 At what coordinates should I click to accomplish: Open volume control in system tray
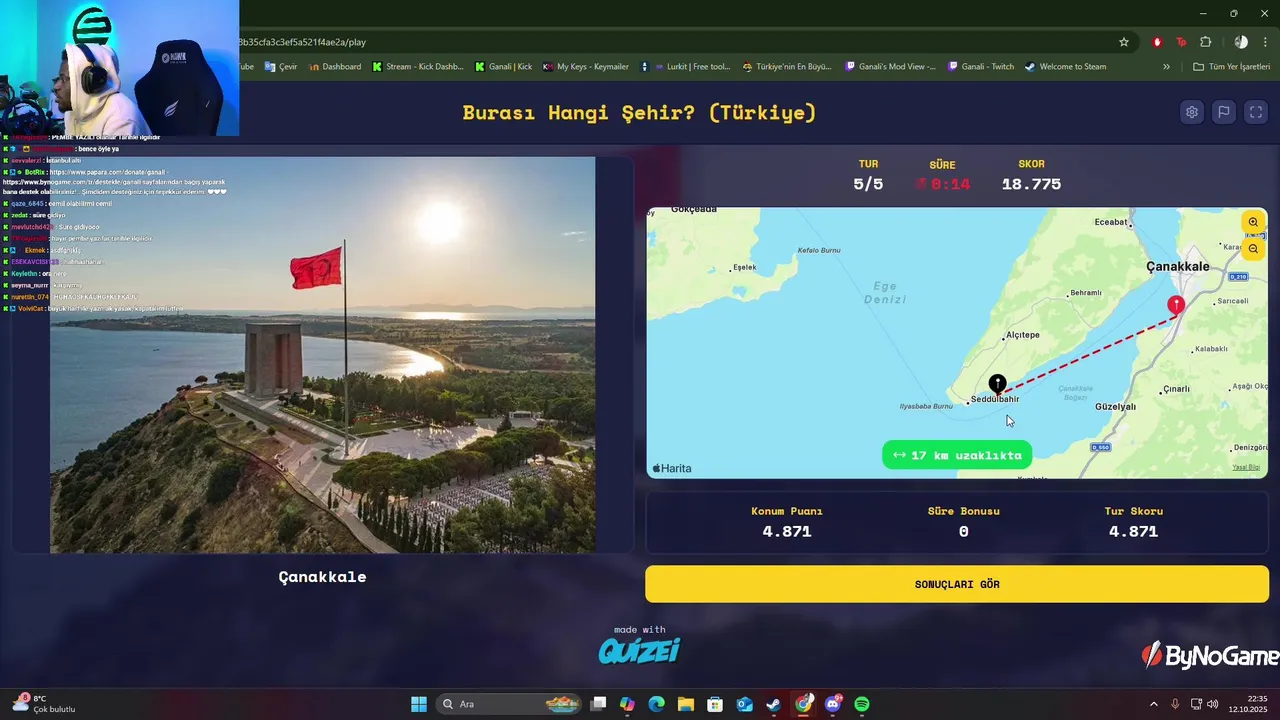1213,704
